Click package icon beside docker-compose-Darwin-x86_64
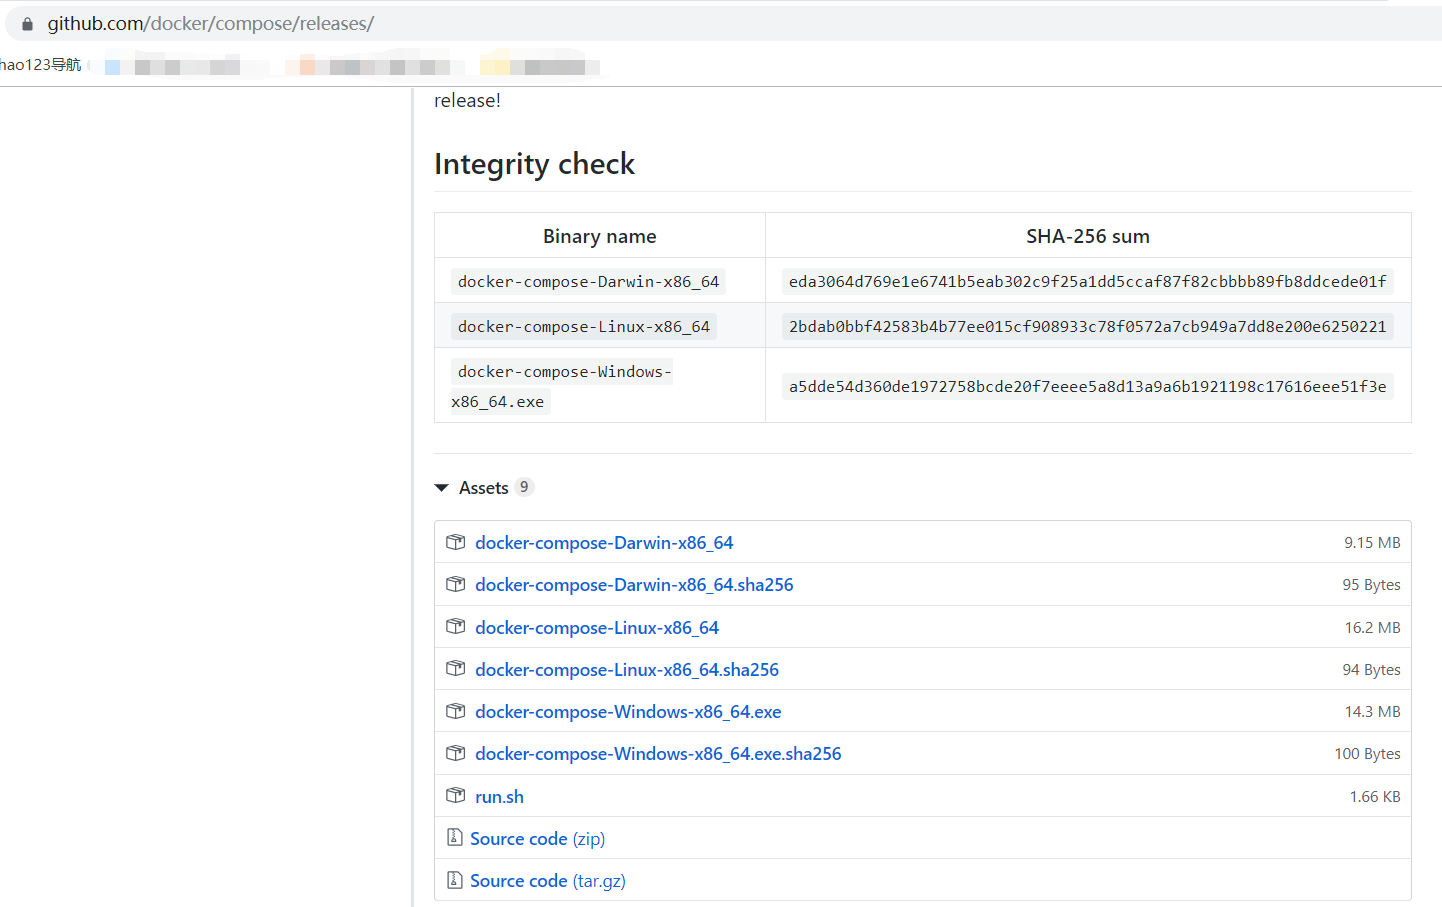This screenshot has width=1442, height=907. [x=456, y=542]
